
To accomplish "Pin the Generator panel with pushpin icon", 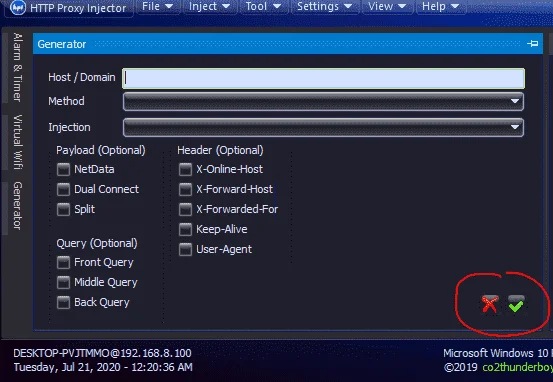I will [x=533, y=44].
